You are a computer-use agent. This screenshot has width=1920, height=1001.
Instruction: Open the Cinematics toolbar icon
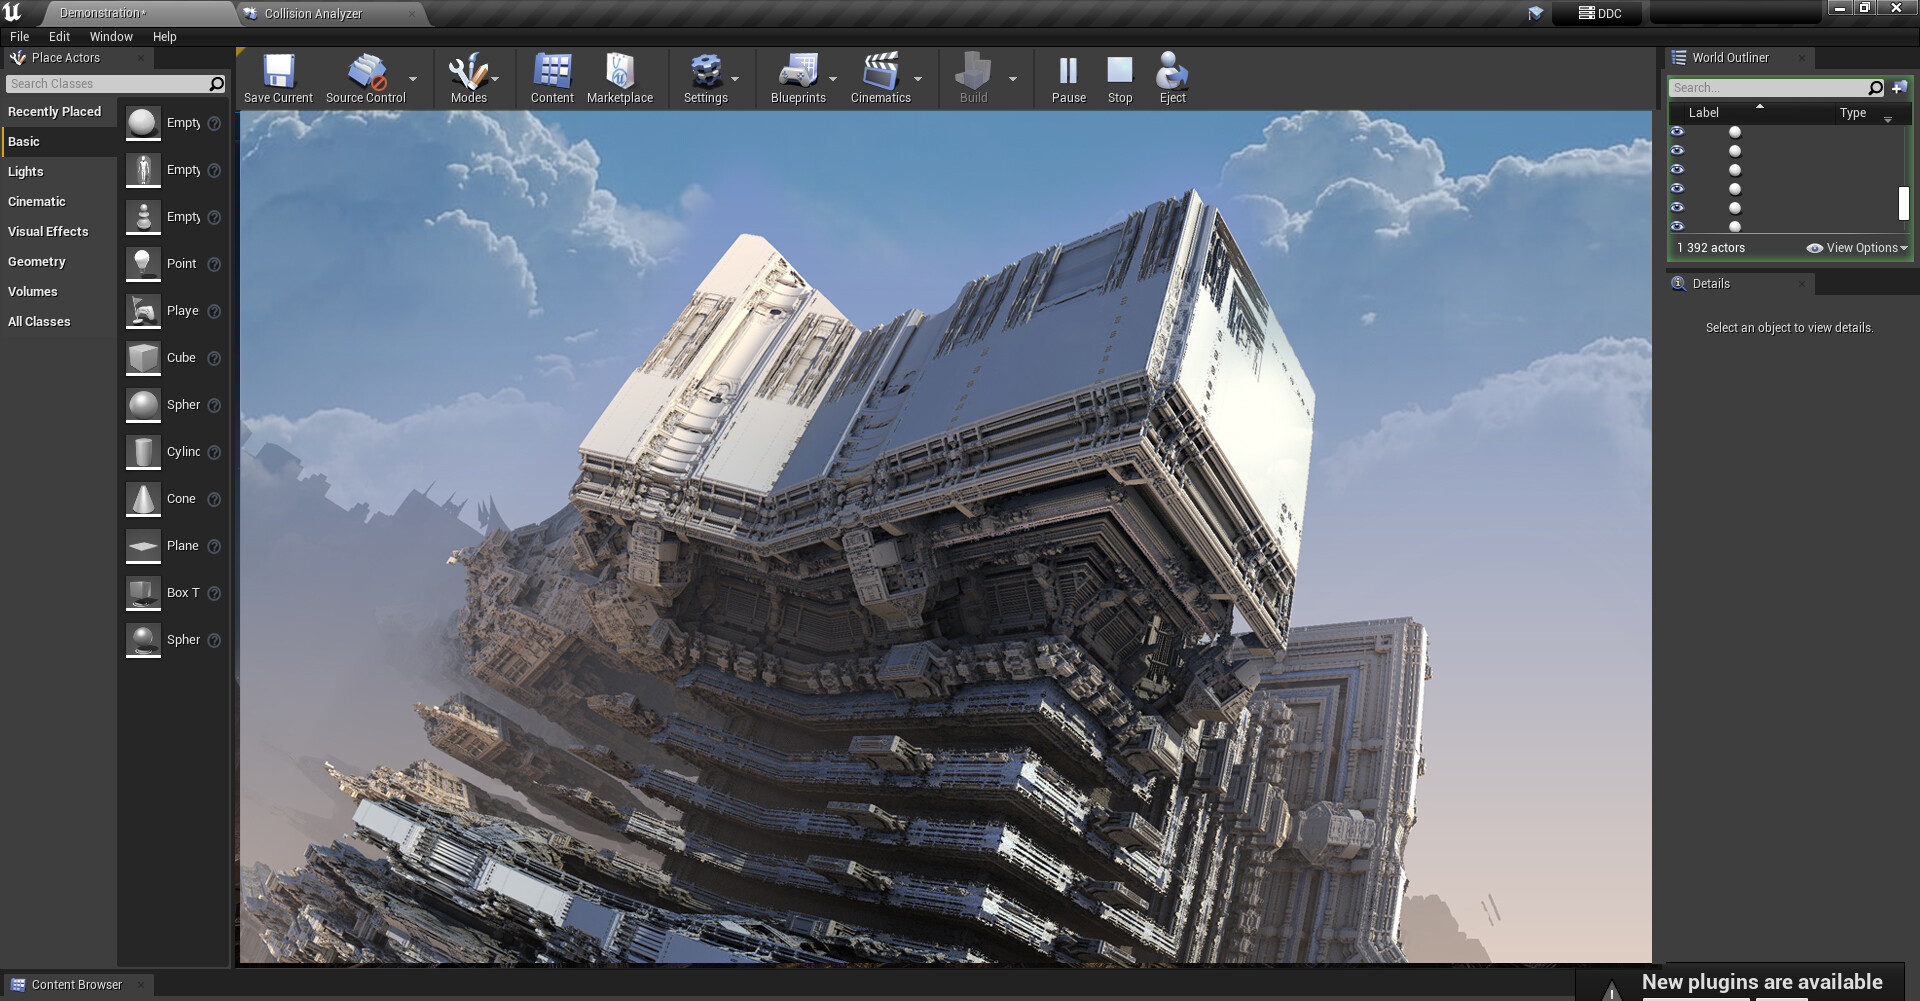click(x=881, y=72)
